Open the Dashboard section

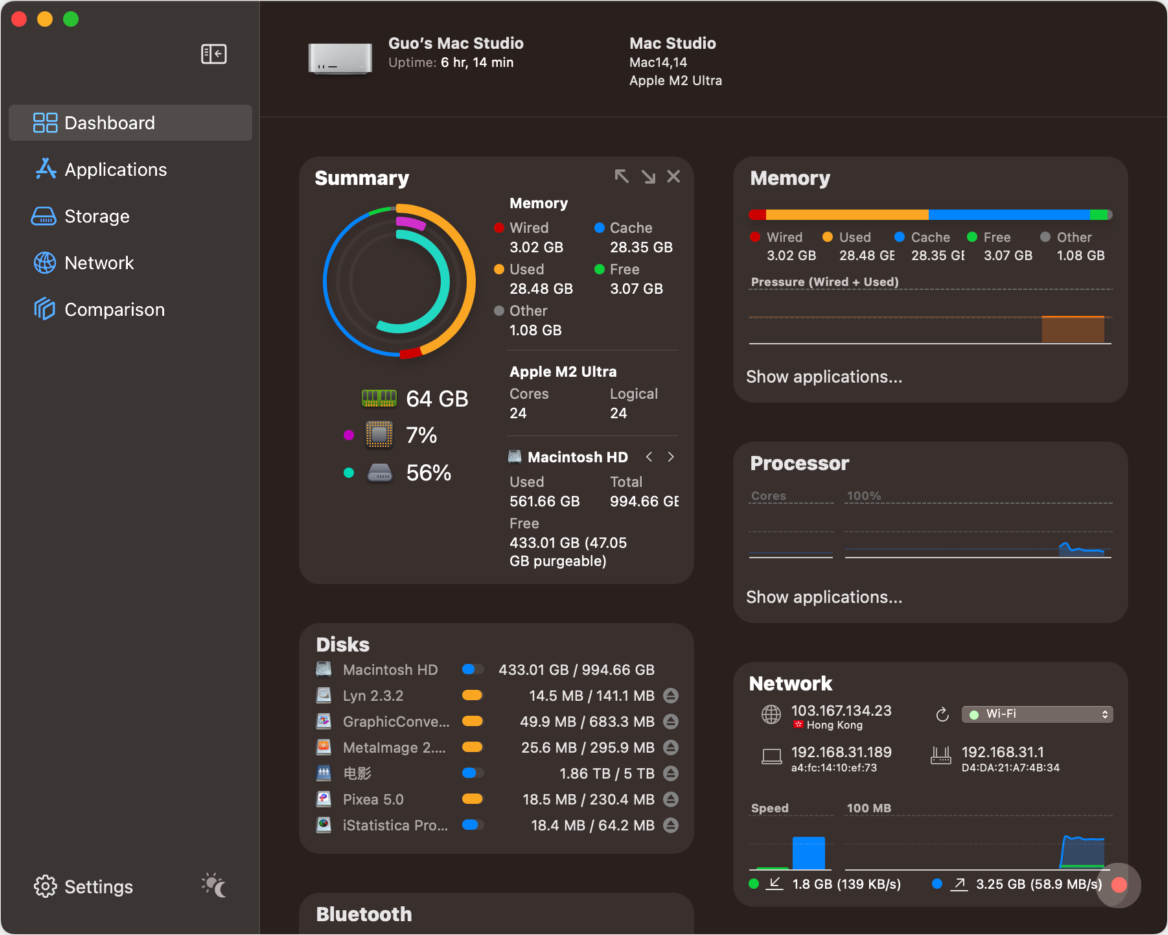[x=130, y=123]
